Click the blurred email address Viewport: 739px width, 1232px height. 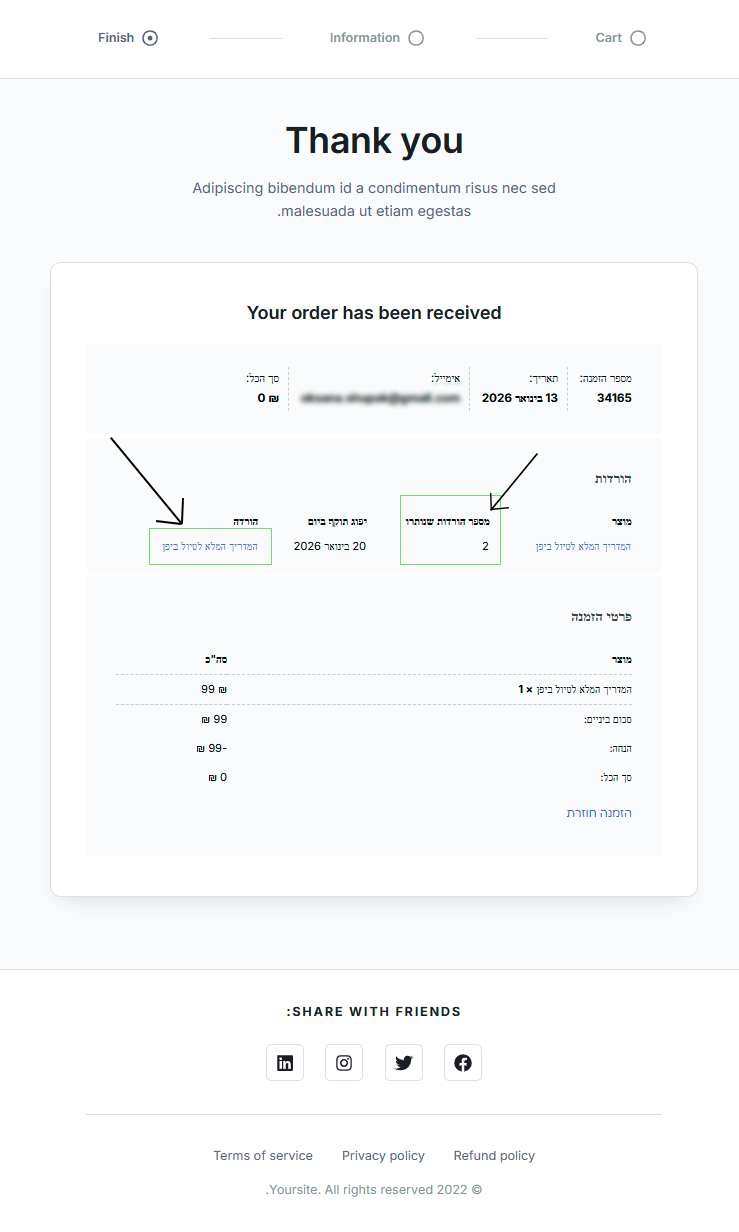click(381, 398)
